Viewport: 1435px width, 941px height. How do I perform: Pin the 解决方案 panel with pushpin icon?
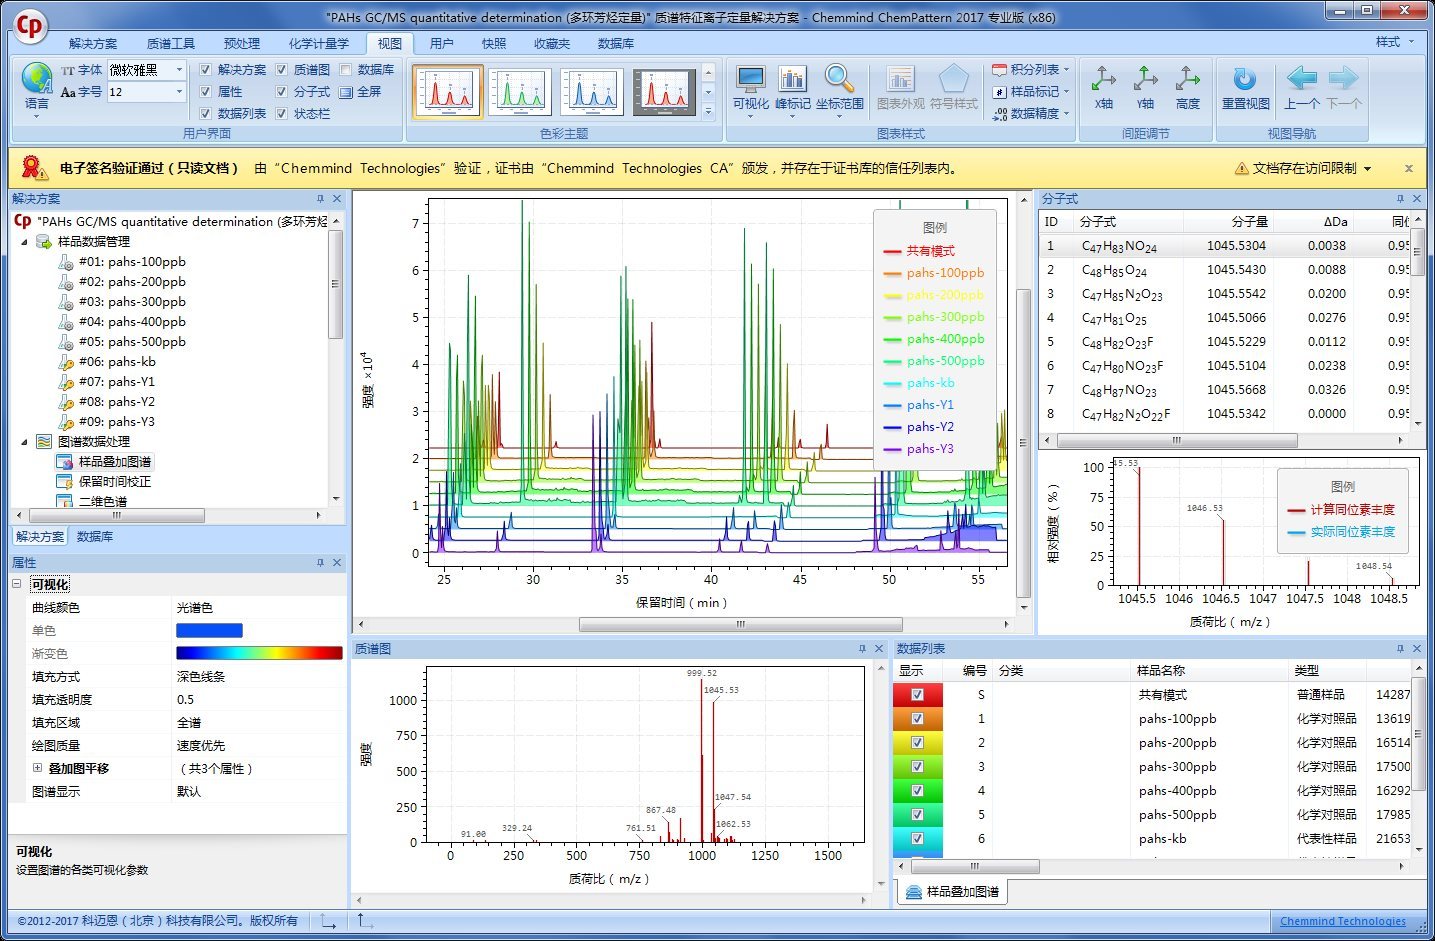pos(320,199)
